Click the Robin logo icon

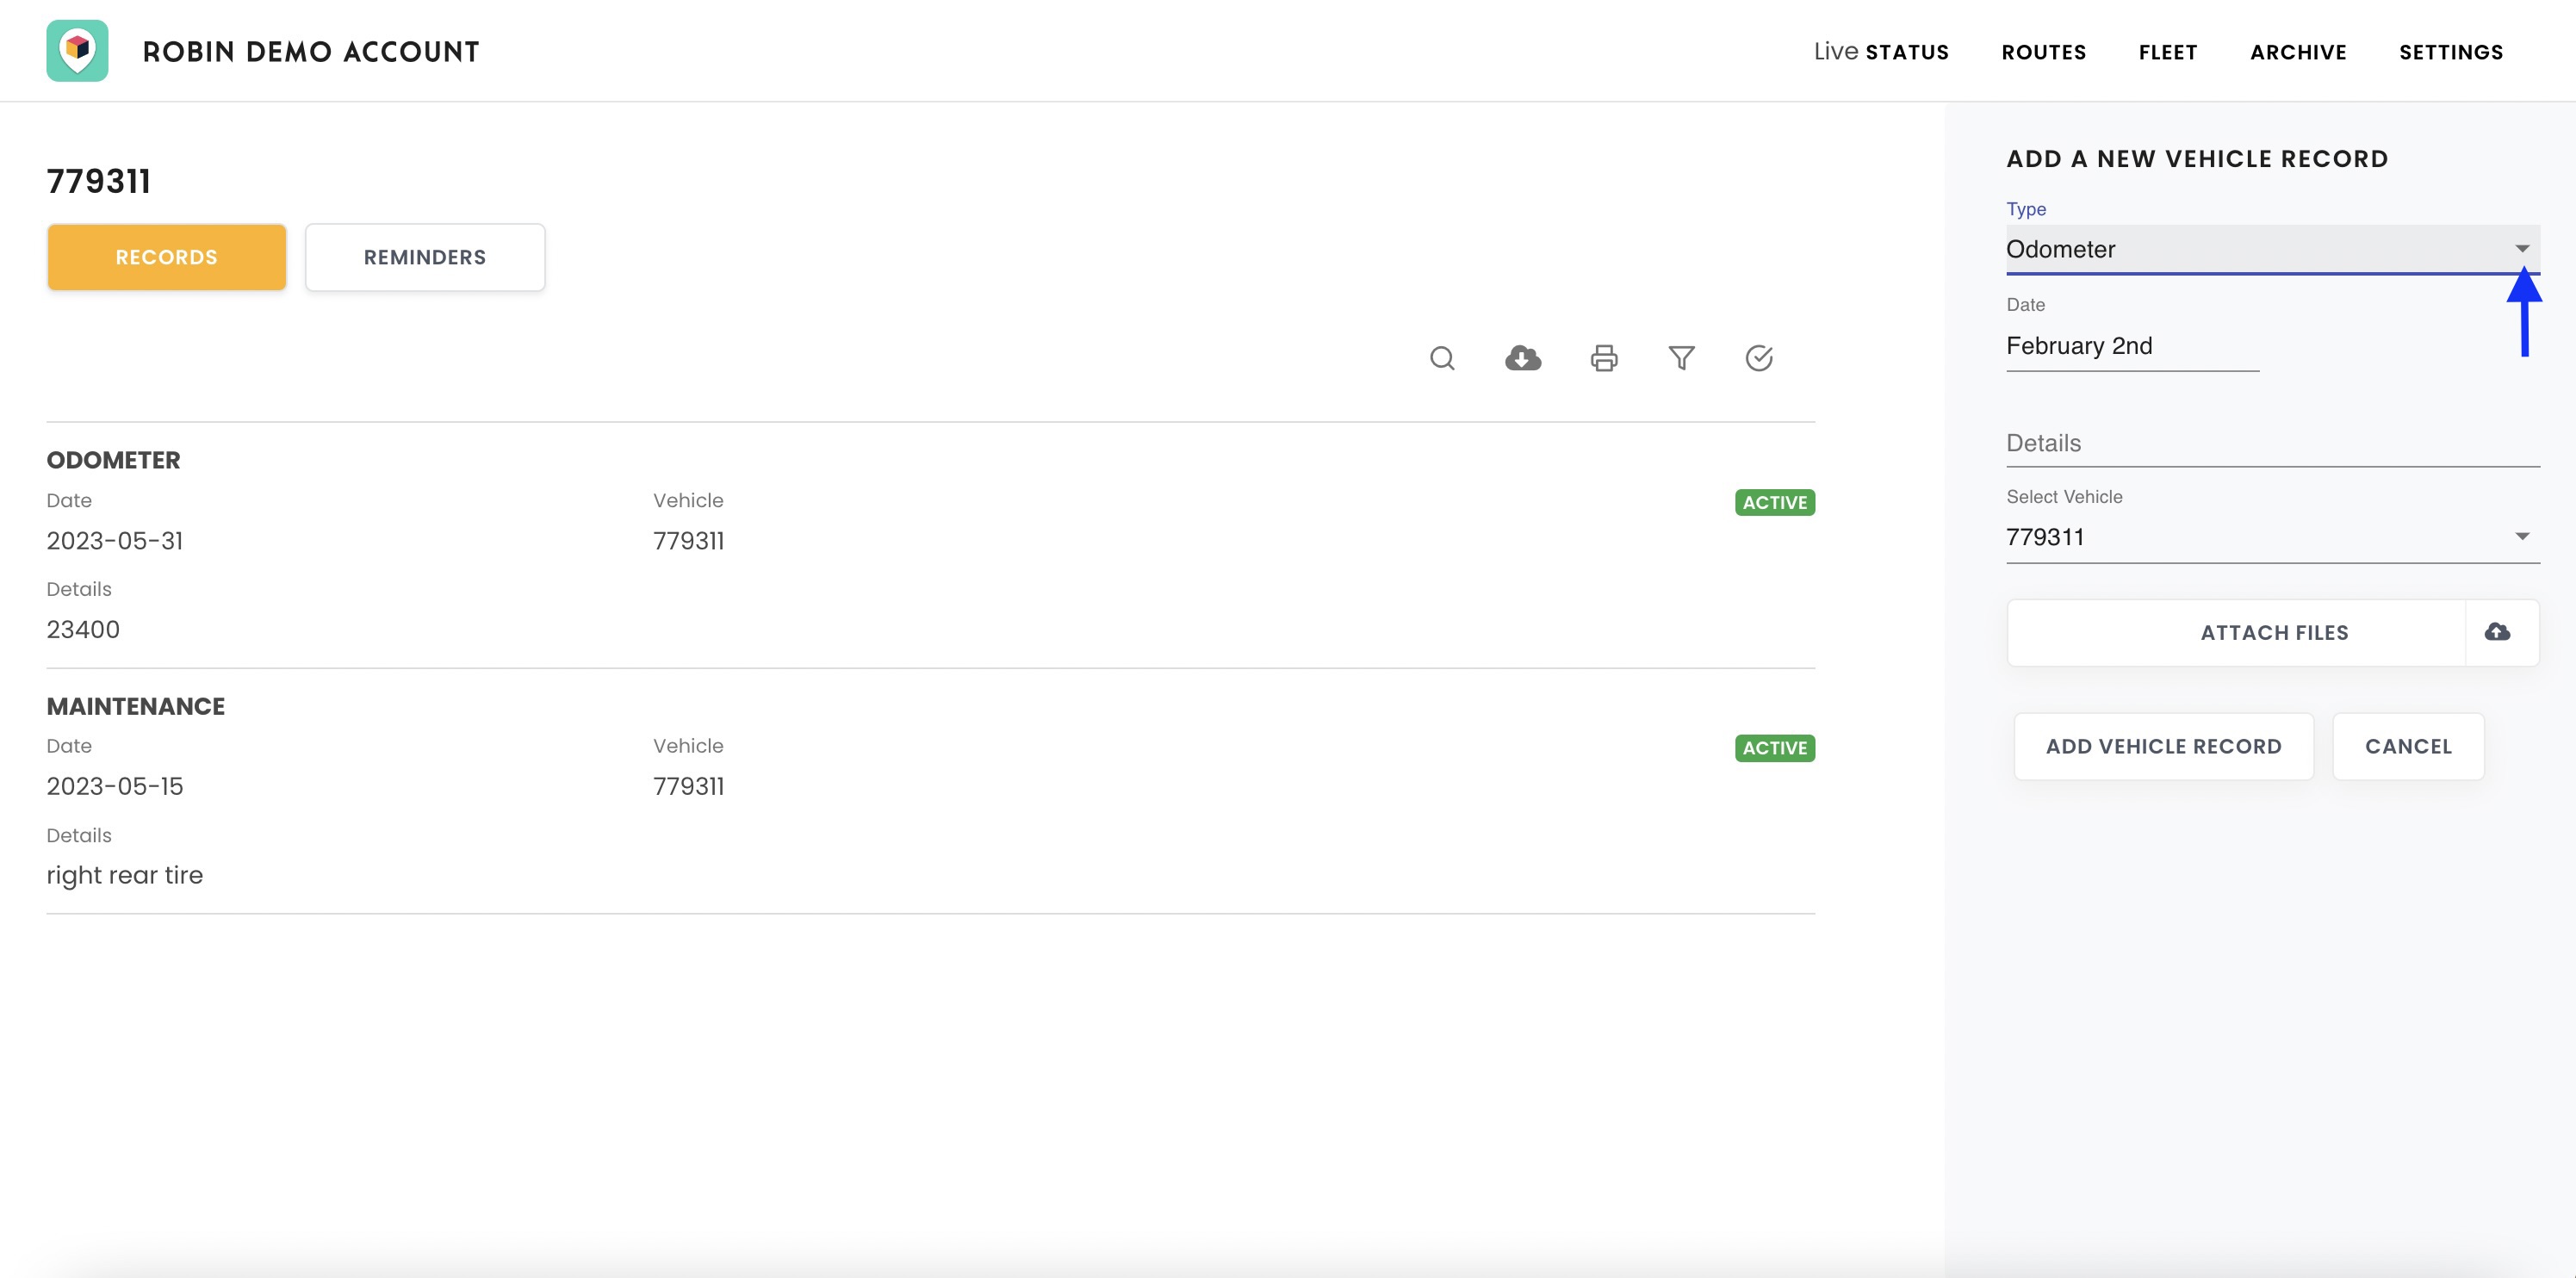[x=77, y=51]
